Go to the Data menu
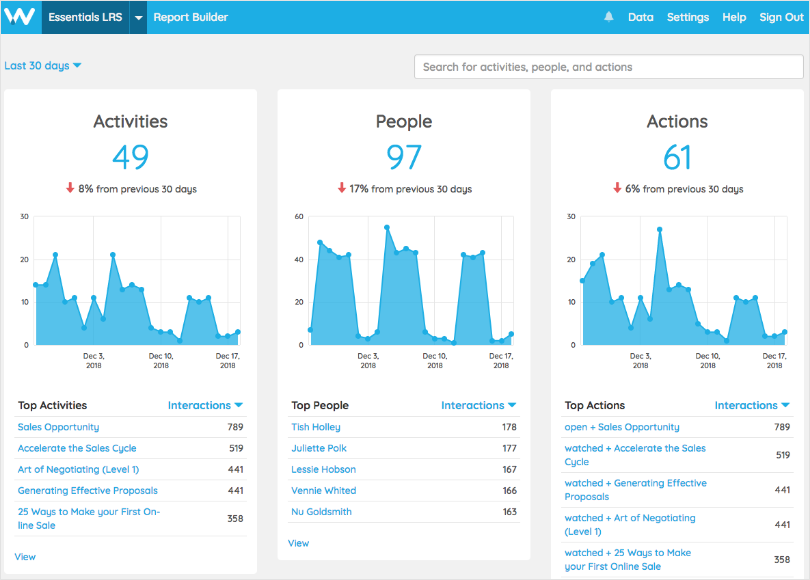Viewport: 810px width, 580px height. pyautogui.click(x=641, y=17)
